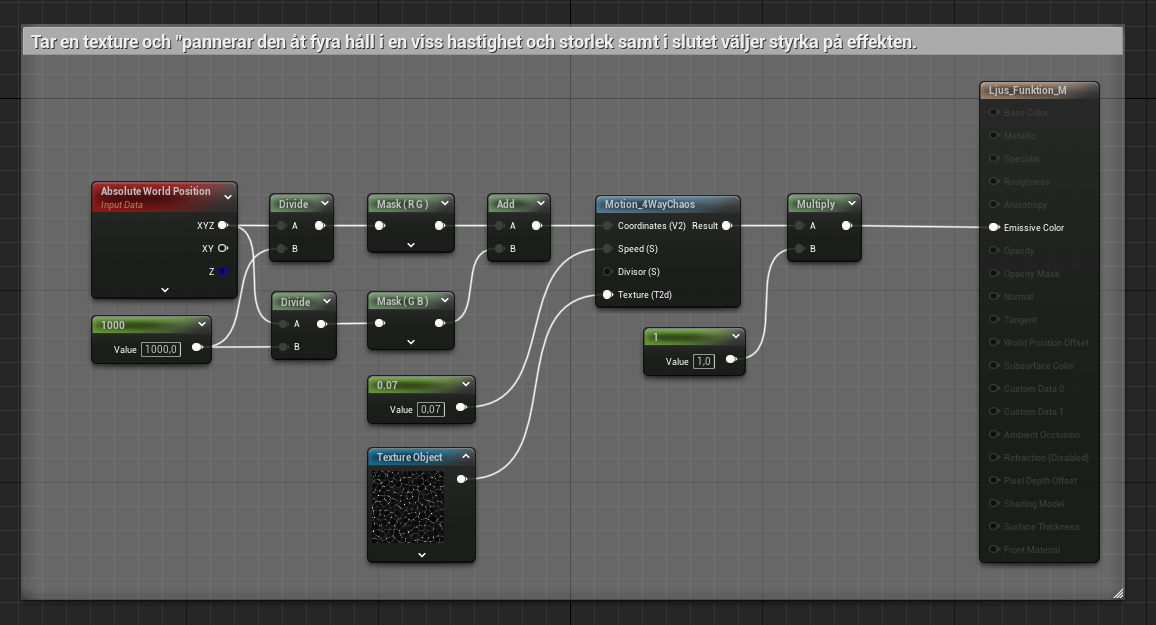Click the Divisor (S) input pin
The height and width of the screenshot is (625, 1156).
tap(607, 272)
